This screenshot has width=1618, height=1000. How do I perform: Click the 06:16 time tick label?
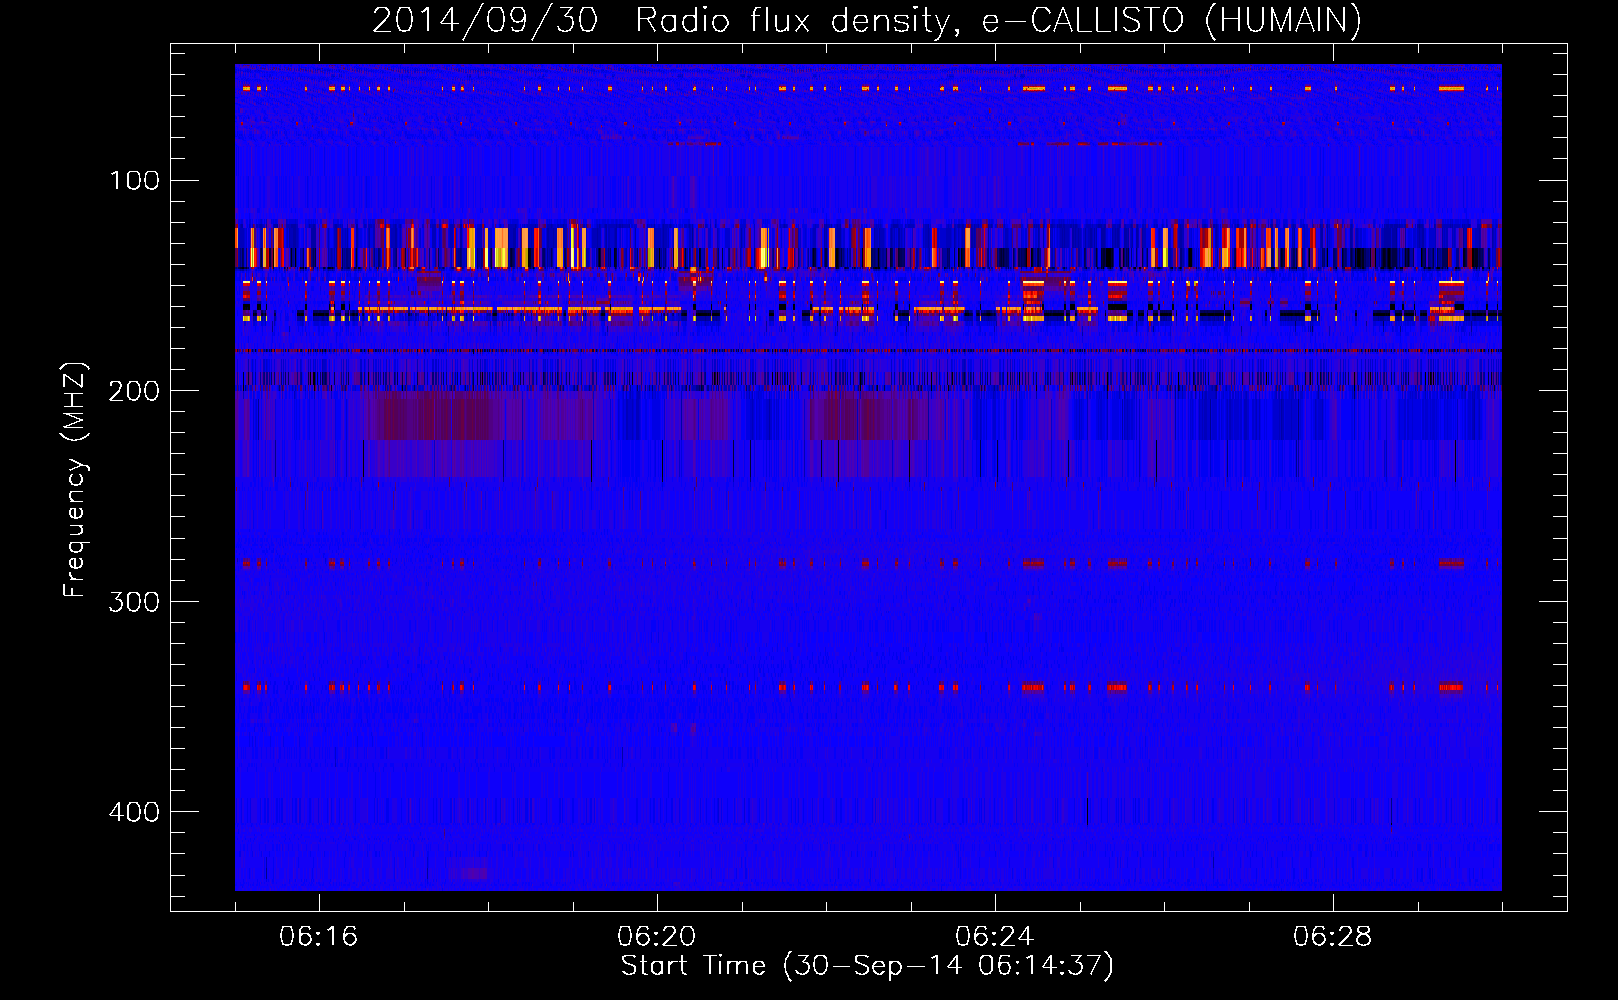pyautogui.click(x=319, y=936)
